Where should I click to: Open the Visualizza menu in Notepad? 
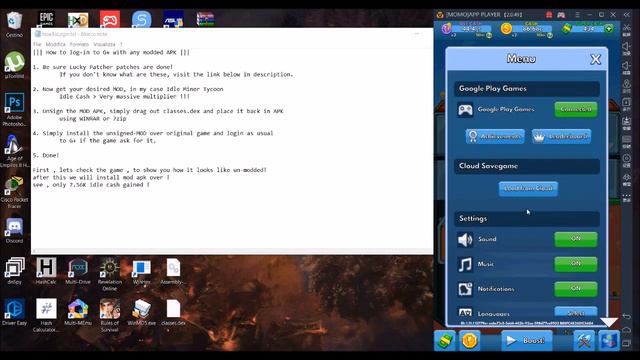pyautogui.click(x=104, y=44)
